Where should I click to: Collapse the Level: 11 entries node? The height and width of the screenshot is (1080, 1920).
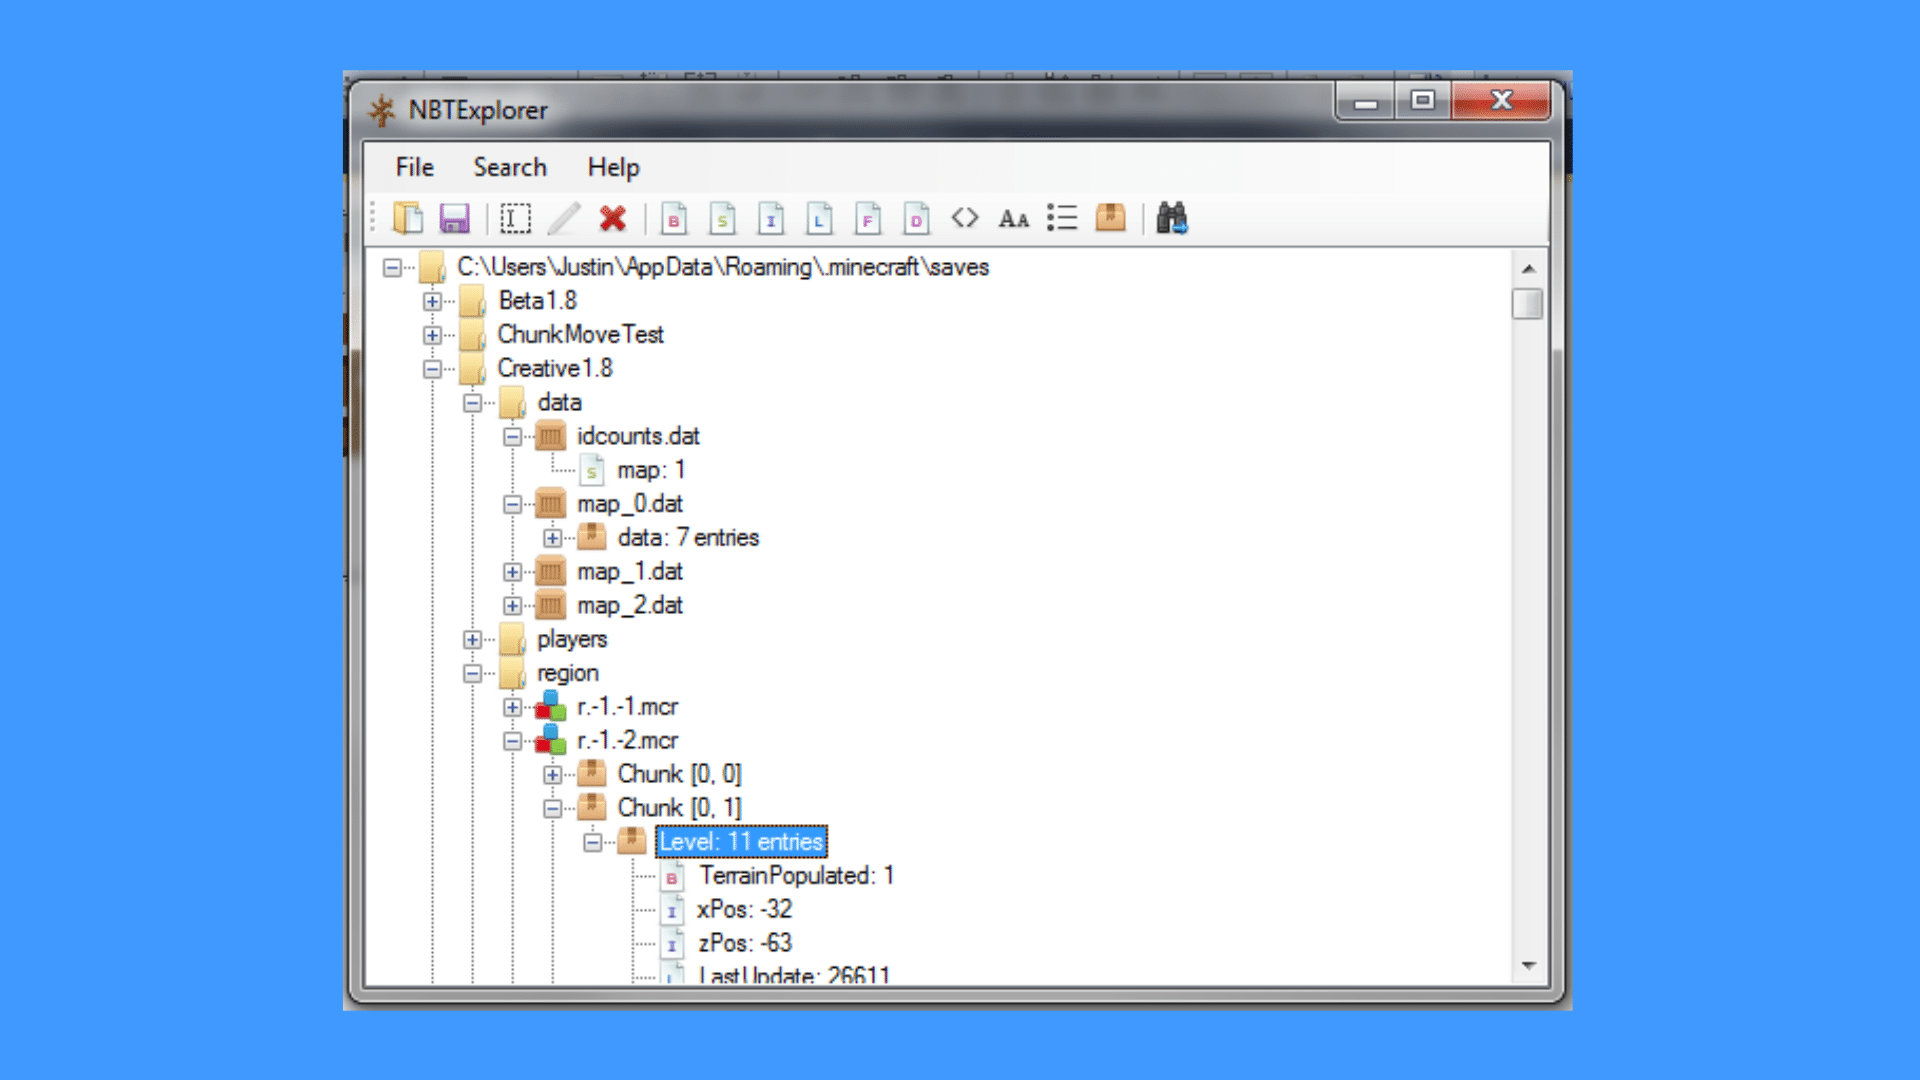click(592, 842)
